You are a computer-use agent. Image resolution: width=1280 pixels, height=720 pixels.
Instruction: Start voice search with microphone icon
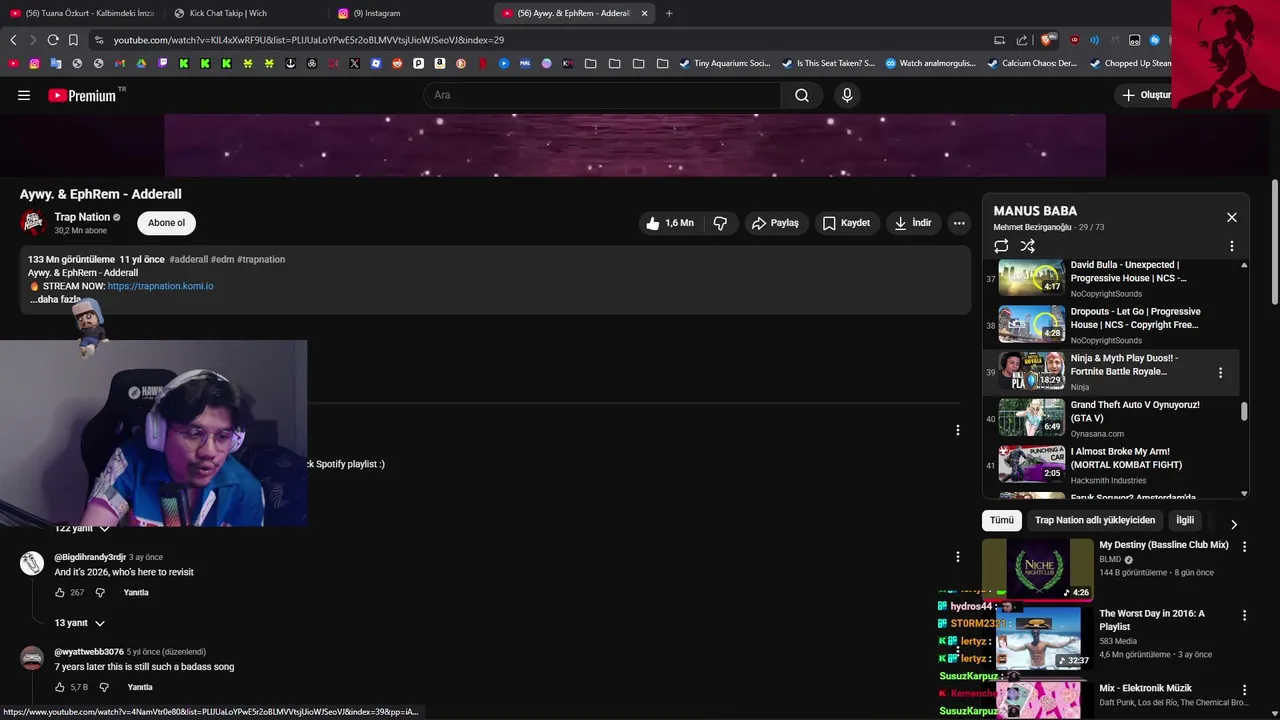pyautogui.click(x=847, y=95)
